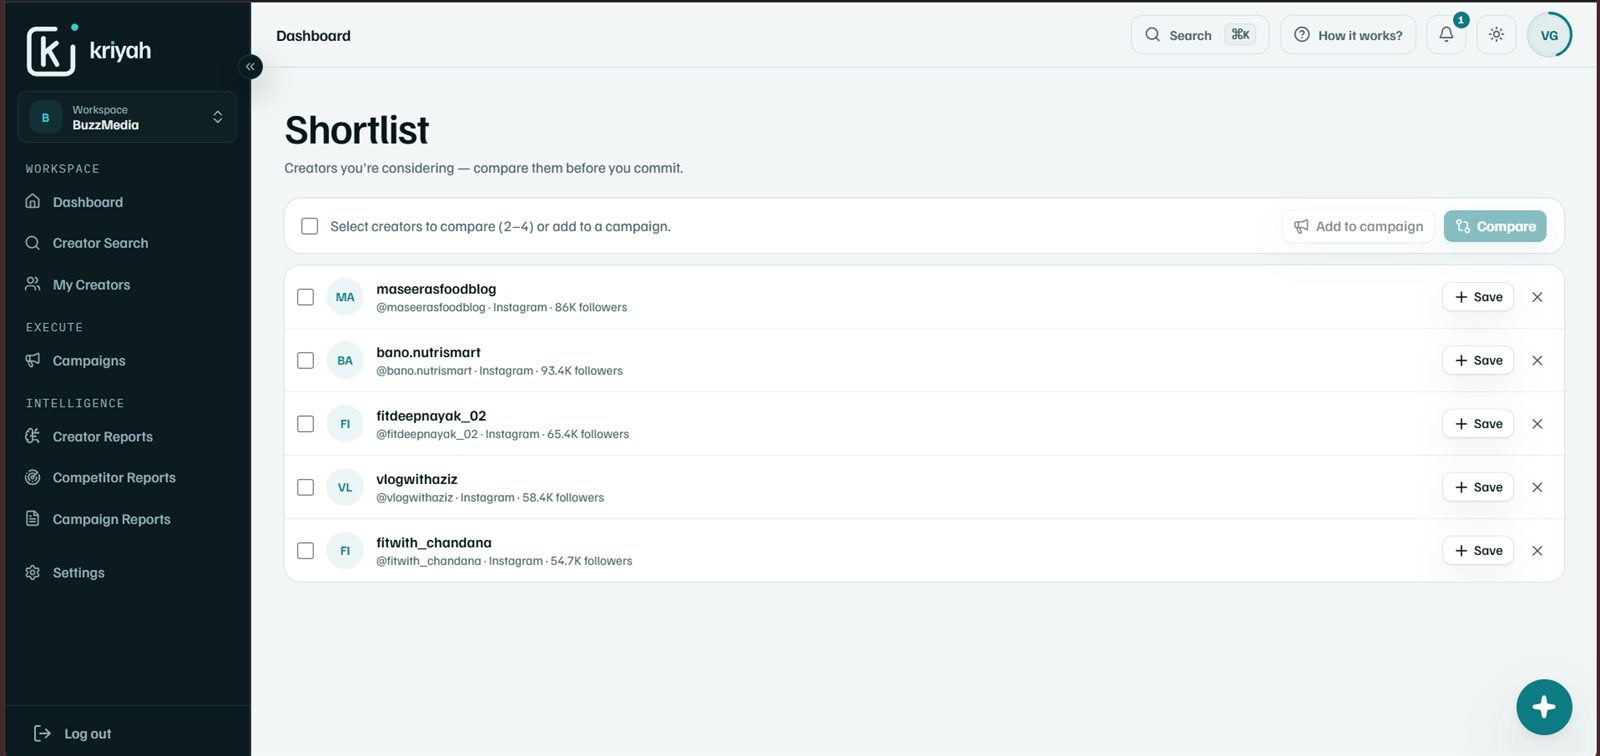This screenshot has height=756, width=1600.
Task: Toggle light/dark theme sun icon
Action: 1496,35
